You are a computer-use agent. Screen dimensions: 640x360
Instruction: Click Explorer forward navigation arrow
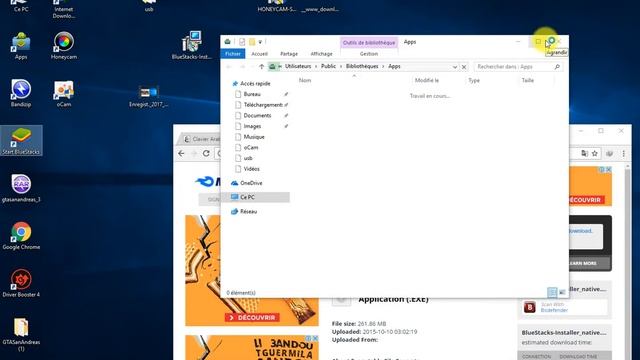click(x=242, y=67)
